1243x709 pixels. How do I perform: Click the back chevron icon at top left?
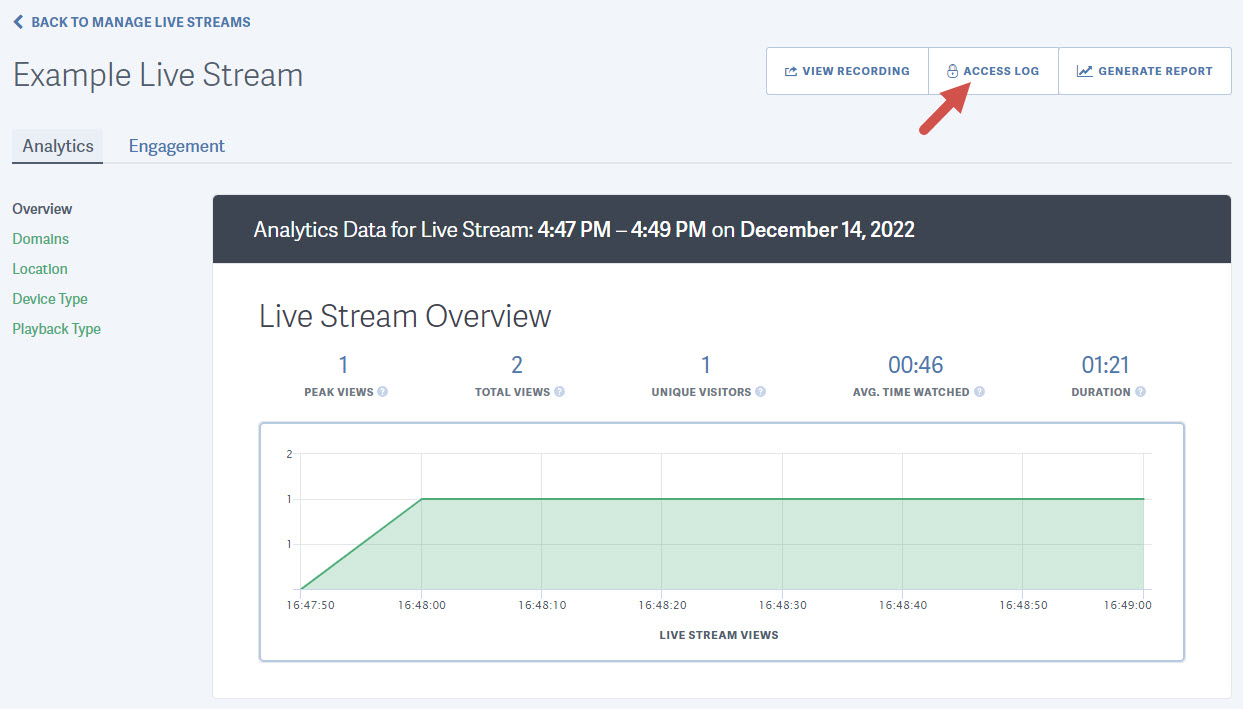coord(18,21)
